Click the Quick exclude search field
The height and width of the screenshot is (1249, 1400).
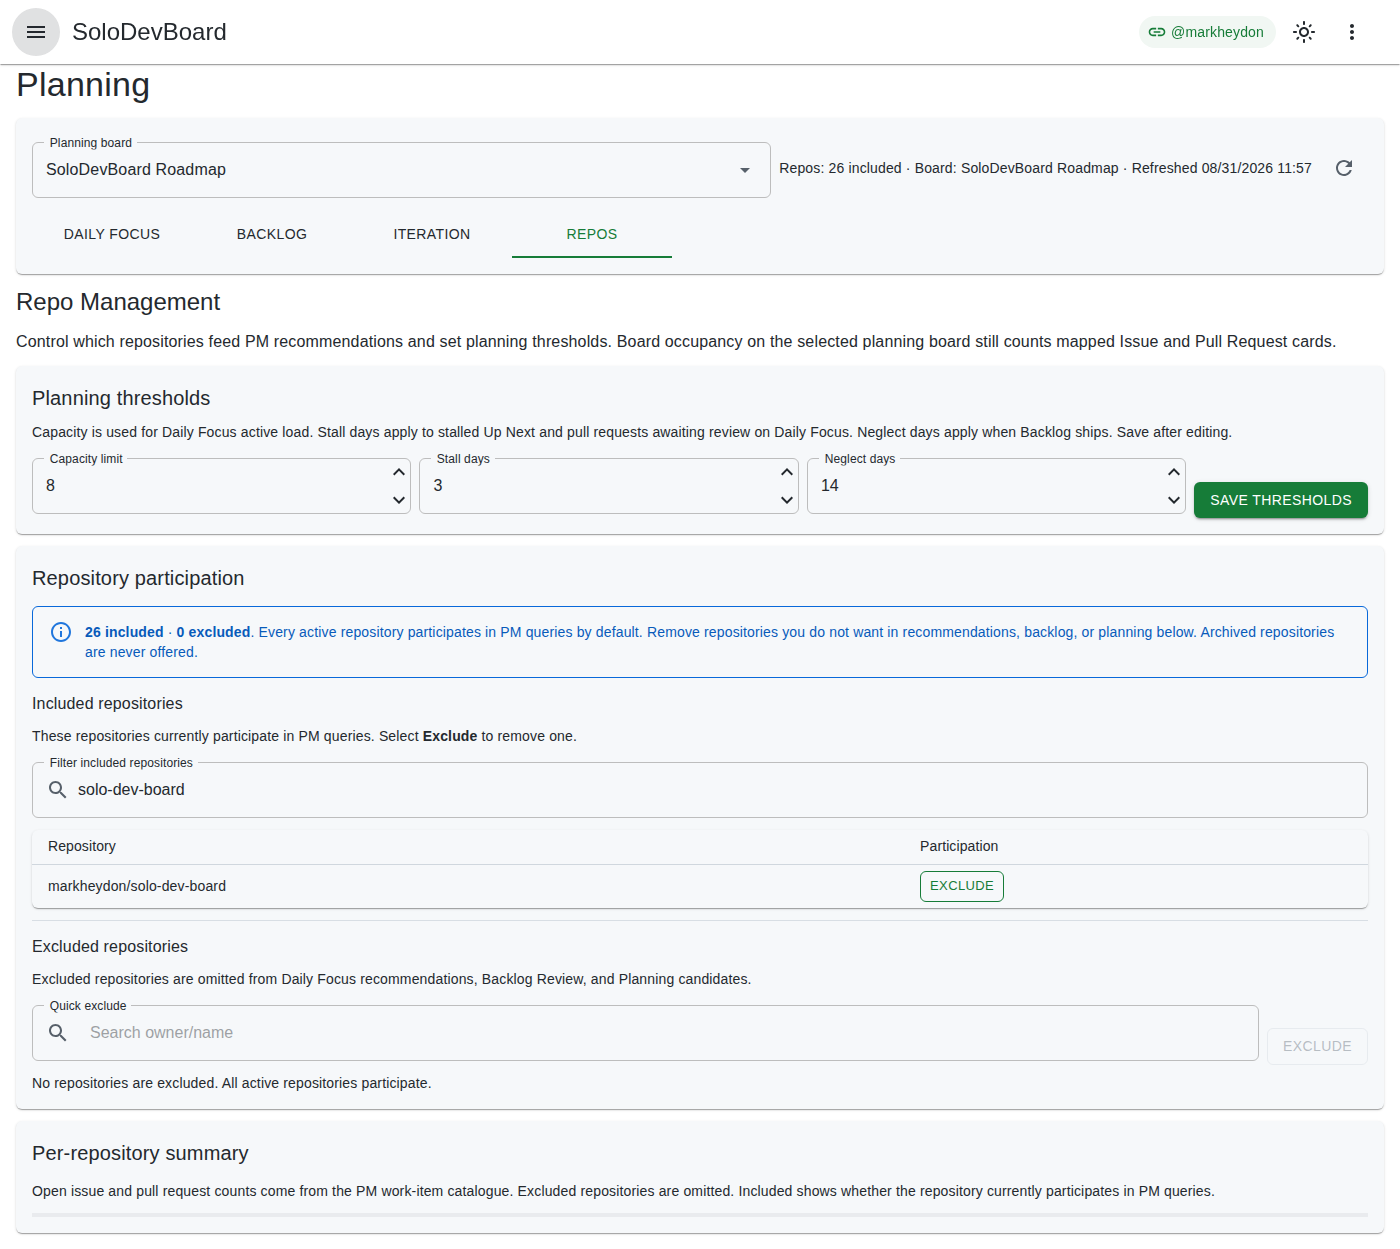tap(645, 1033)
